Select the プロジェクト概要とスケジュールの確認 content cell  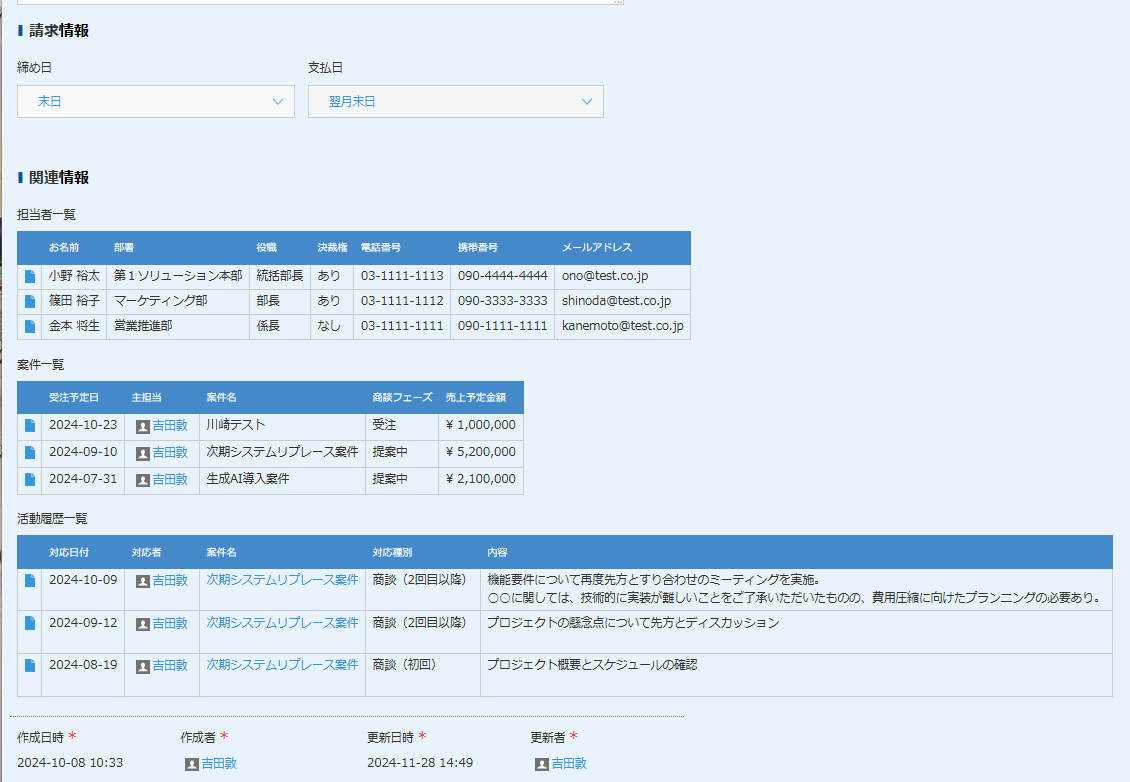pyautogui.click(x=796, y=675)
